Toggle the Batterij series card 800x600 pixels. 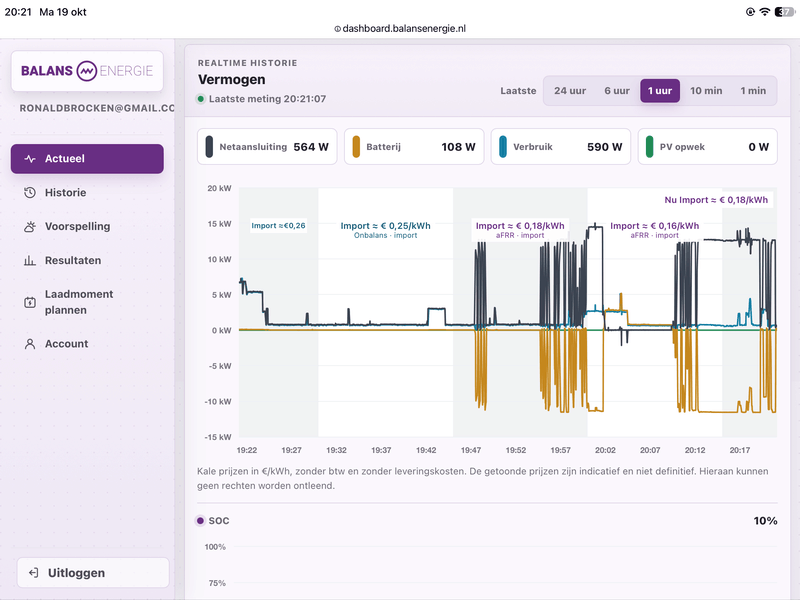point(414,147)
